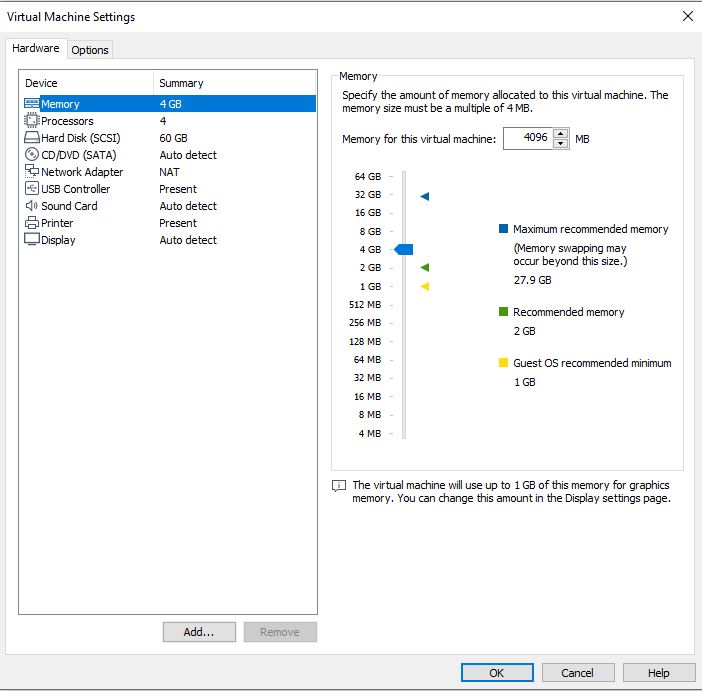Screen dimensions: 702x691
Task: Click OK to confirm settings
Action: pyautogui.click(x=497, y=673)
